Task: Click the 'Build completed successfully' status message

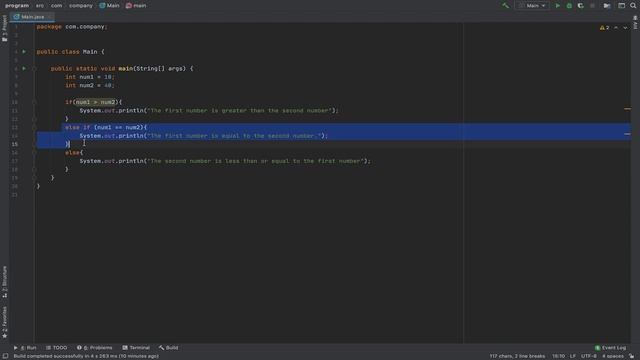Action: click(86, 356)
